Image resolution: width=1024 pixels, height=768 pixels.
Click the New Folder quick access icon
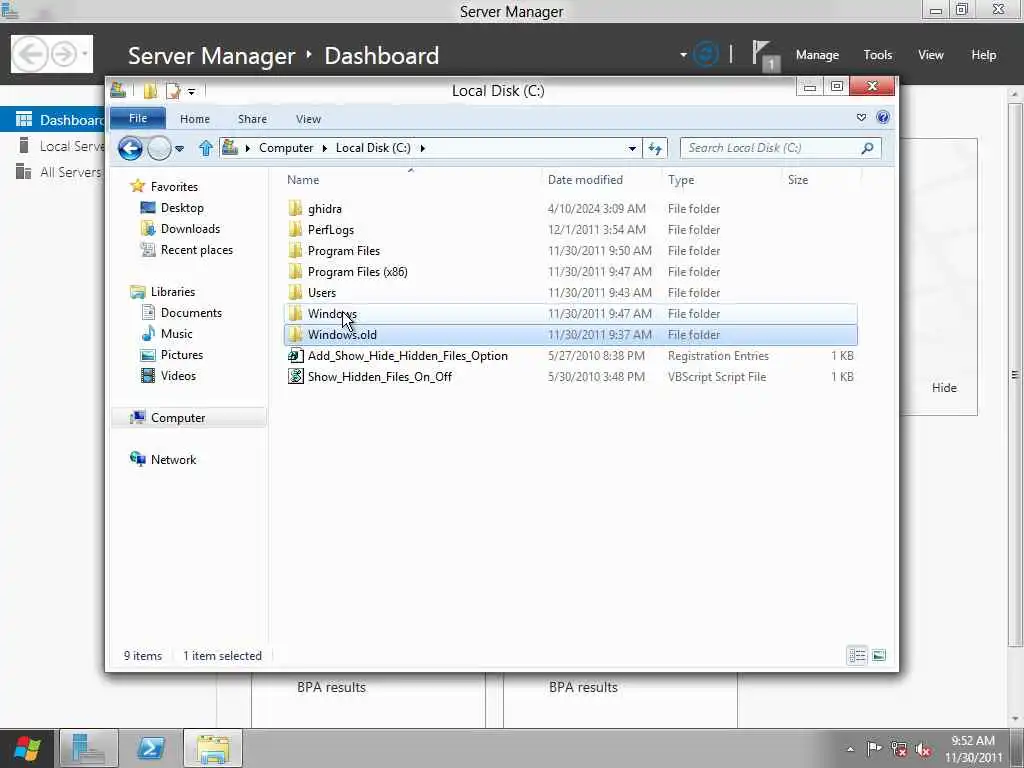click(151, 91)
